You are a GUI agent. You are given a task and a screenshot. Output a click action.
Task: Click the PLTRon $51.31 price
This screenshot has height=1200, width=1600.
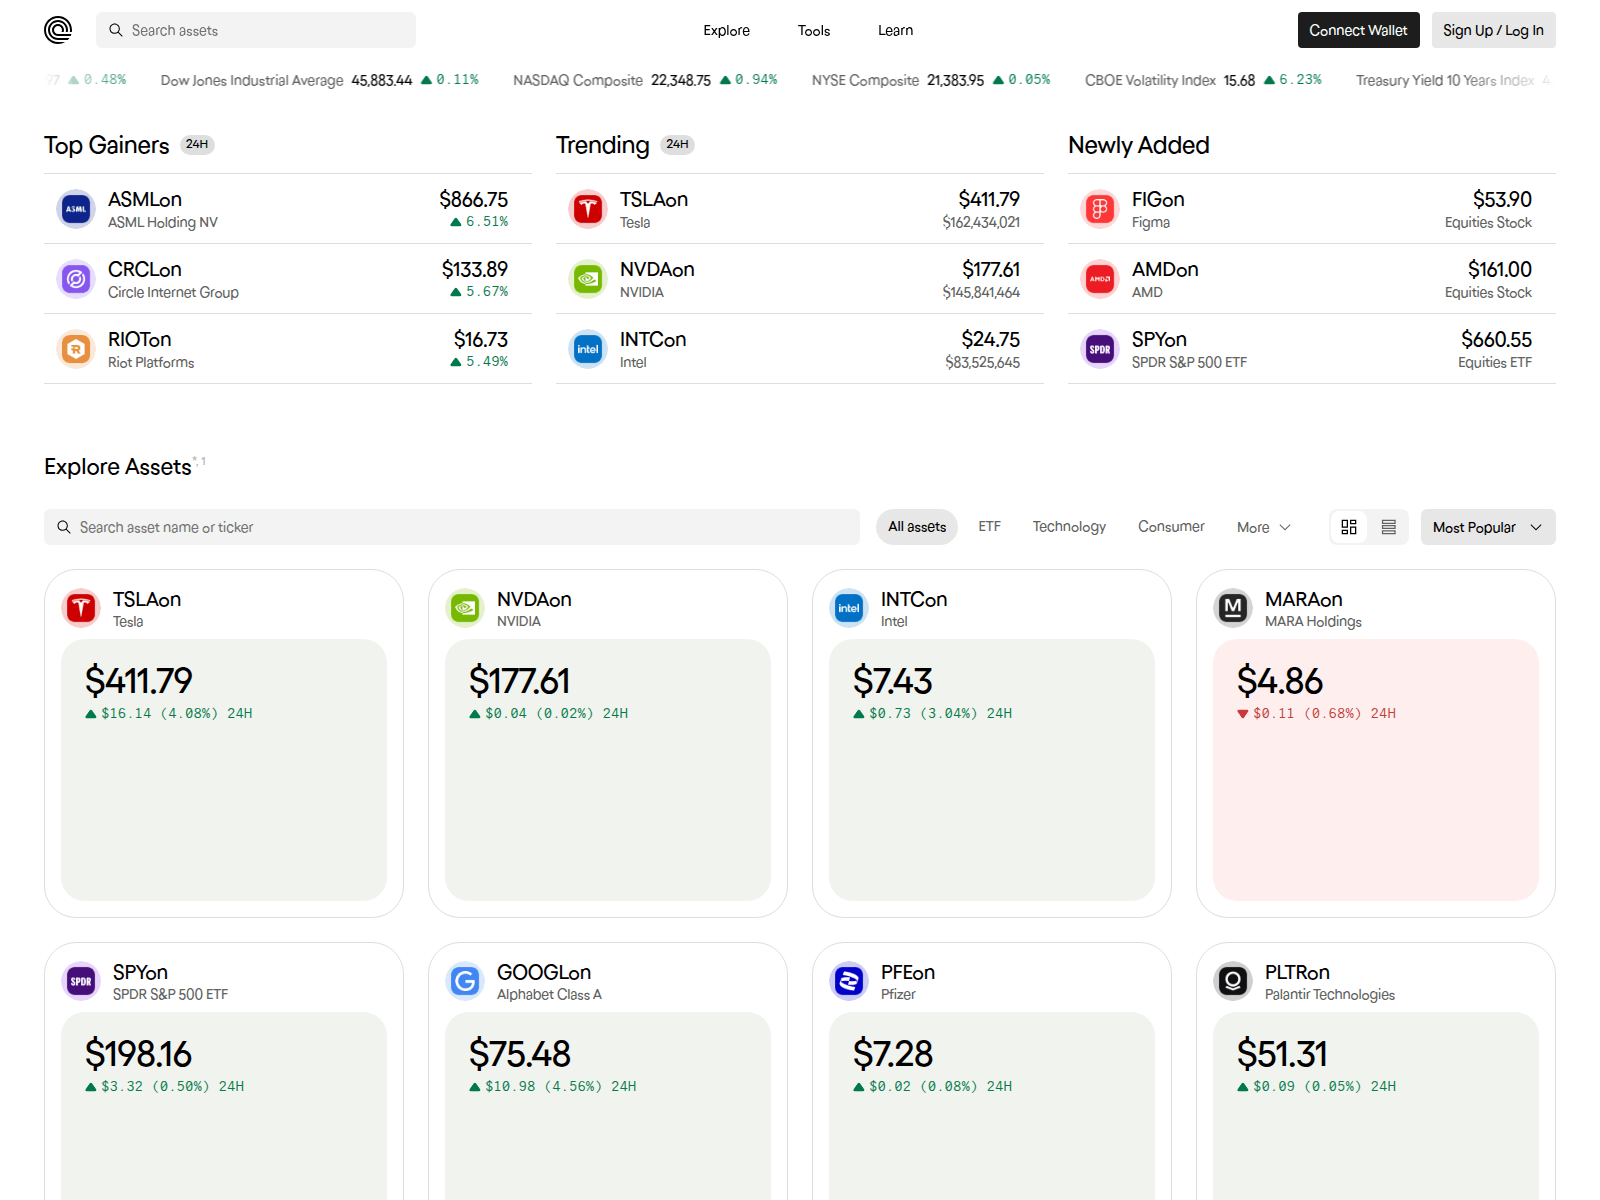point(1282,1054)
